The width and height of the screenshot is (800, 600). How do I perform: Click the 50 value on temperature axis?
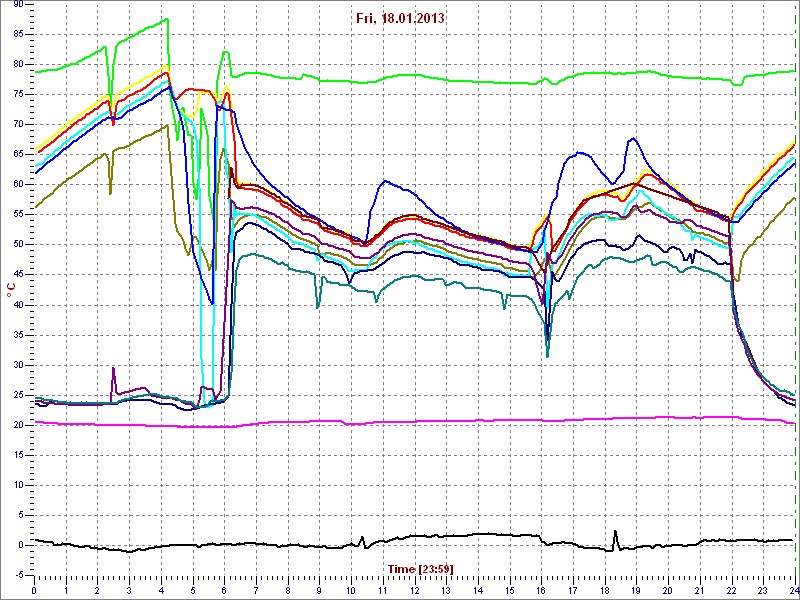click(x=17, y=244)
